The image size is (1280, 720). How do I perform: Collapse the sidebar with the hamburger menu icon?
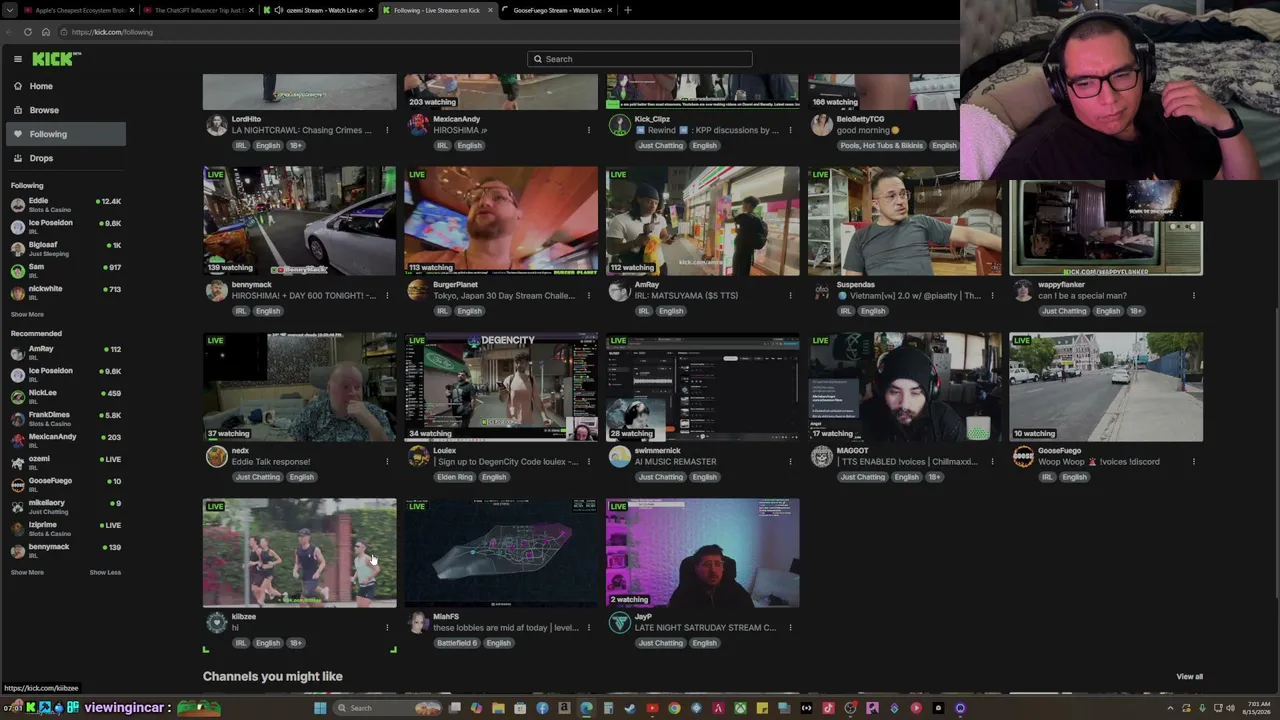tap(17, 59)
